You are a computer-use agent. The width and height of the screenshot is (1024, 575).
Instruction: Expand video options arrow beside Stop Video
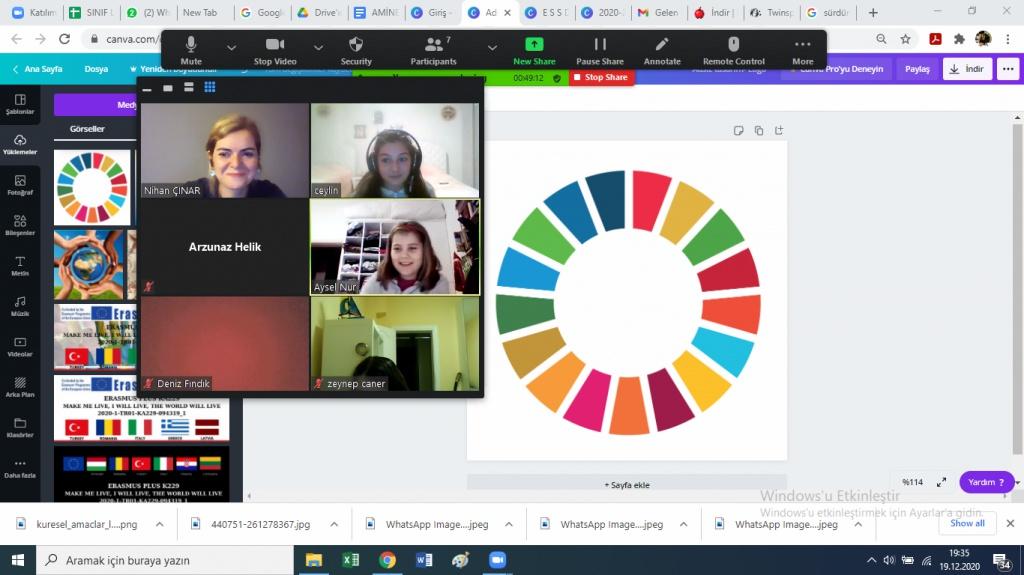click(x=318, y=47)
